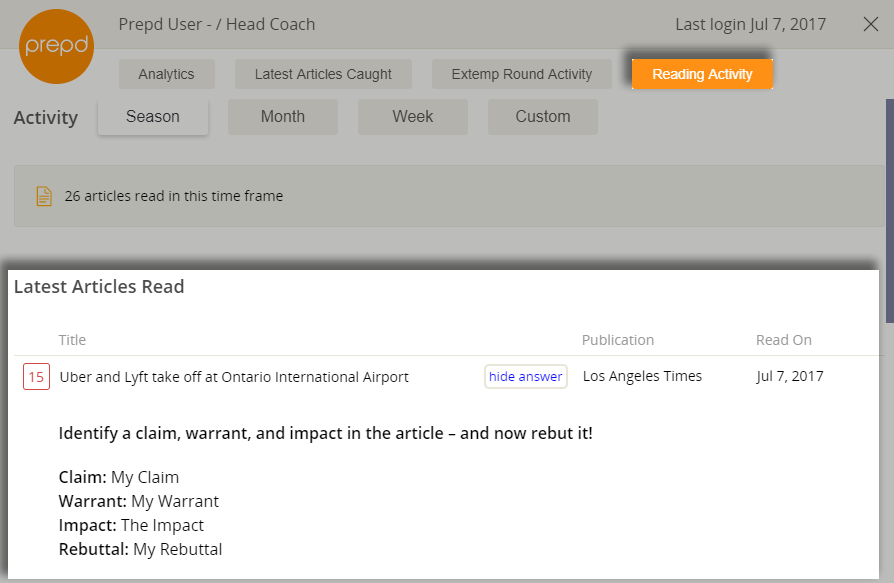The width and height of the screenshot is (894, 583).
Task: Click the 26 articles read summary text
Action: pos(174,196)
